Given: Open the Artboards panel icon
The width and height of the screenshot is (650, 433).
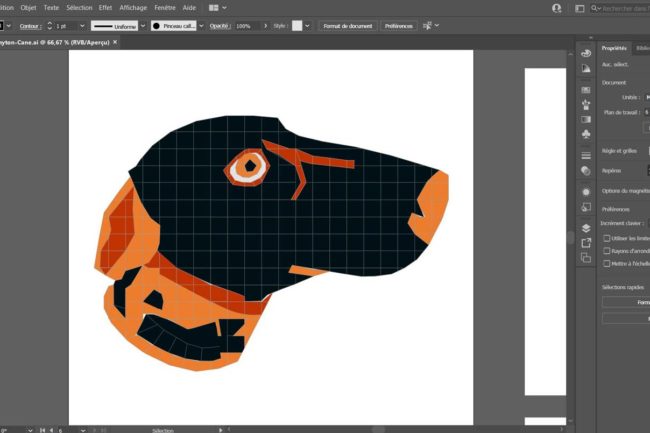Looking at the screenshot, I should point(586,258).
